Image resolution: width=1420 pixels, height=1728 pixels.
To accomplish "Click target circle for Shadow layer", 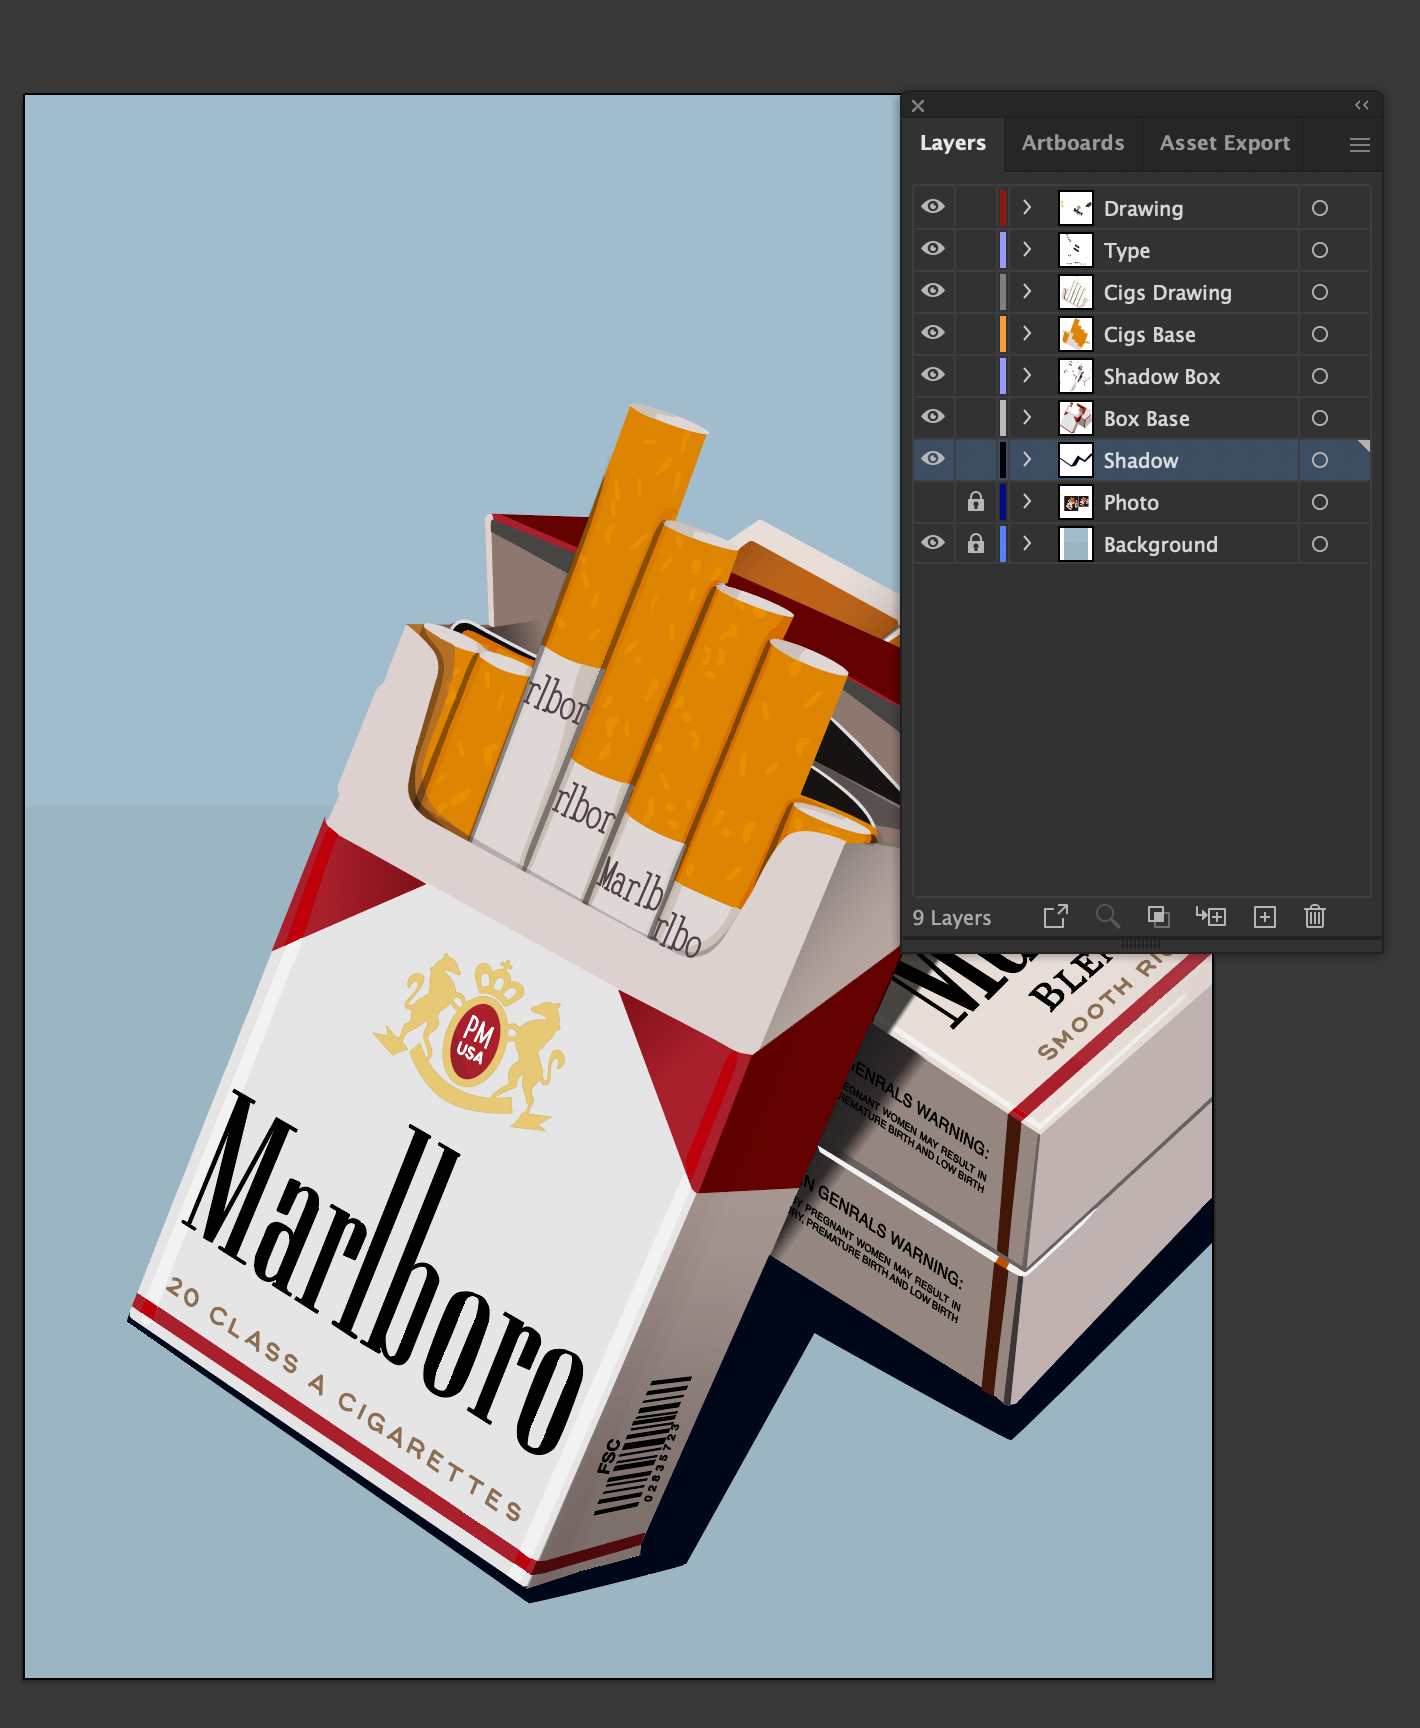I will tap(1320, 460).
